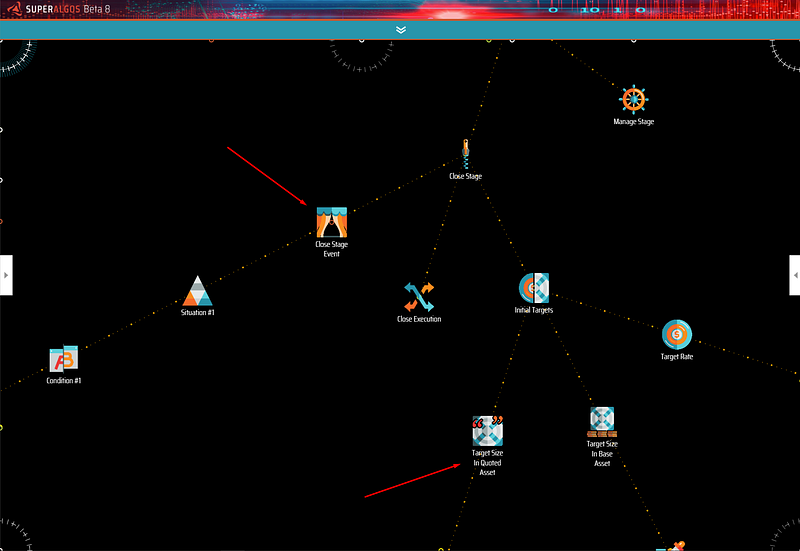Click the 'Target Rate' label text
This screenshot has height=551, width=800.
pos(677,357)
